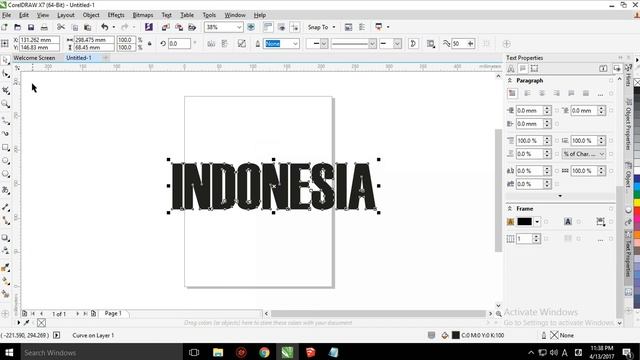Image resolution: width=640 pixels, height=360 pixels.
Task: Open Chrome from the taskbar
Action: click(264, 352)
